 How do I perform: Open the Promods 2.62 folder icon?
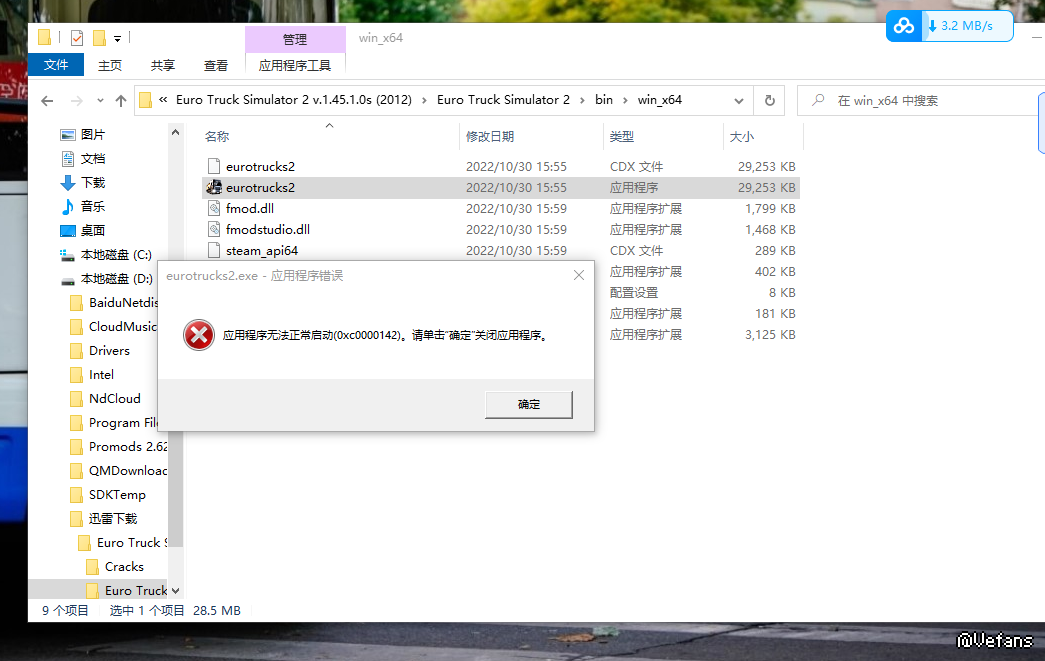coord(76,446)
